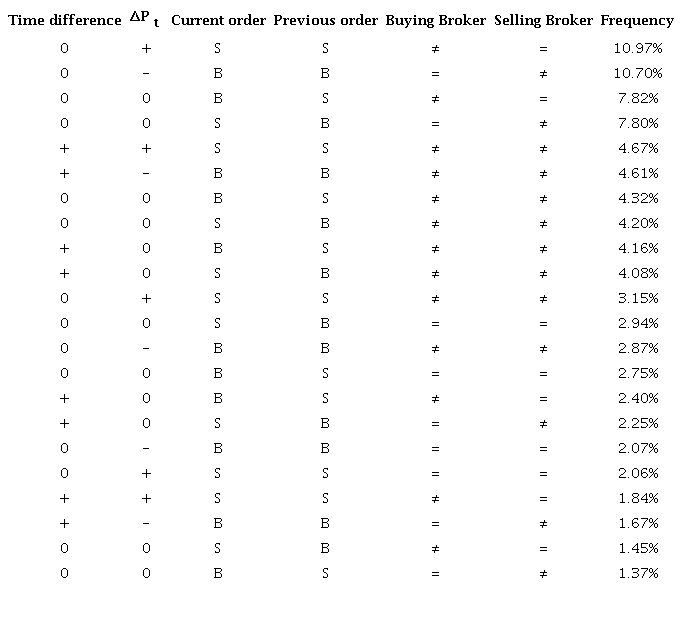Click the 2.07% frequency value
Screen dimensions: 683x617
click(637, 448)
